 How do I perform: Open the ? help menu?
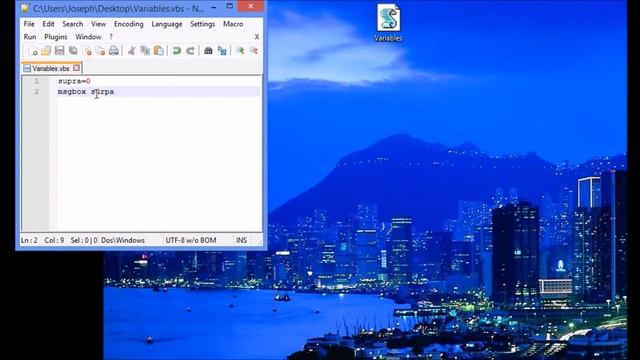pyautogui.click(x=111, y=37)
